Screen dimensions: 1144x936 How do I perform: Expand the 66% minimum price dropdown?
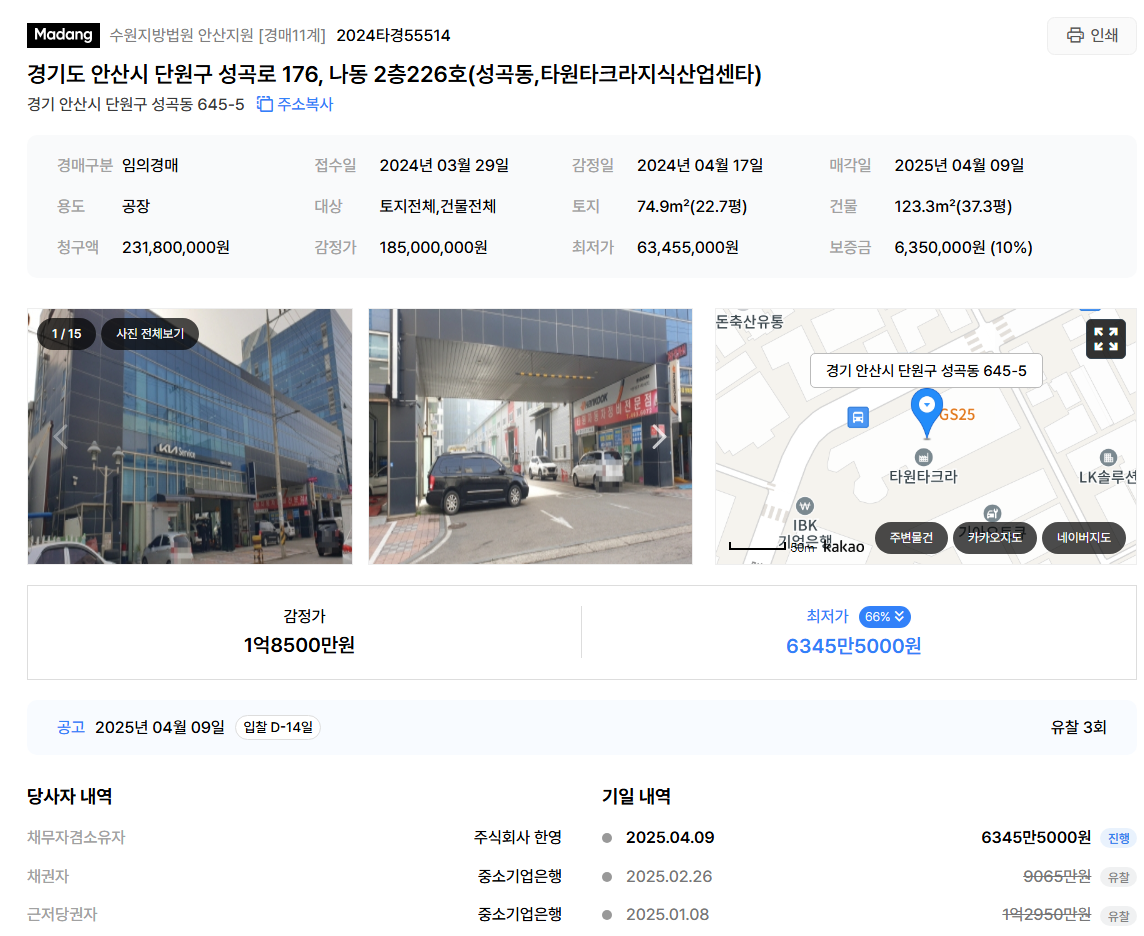point(884,616)
